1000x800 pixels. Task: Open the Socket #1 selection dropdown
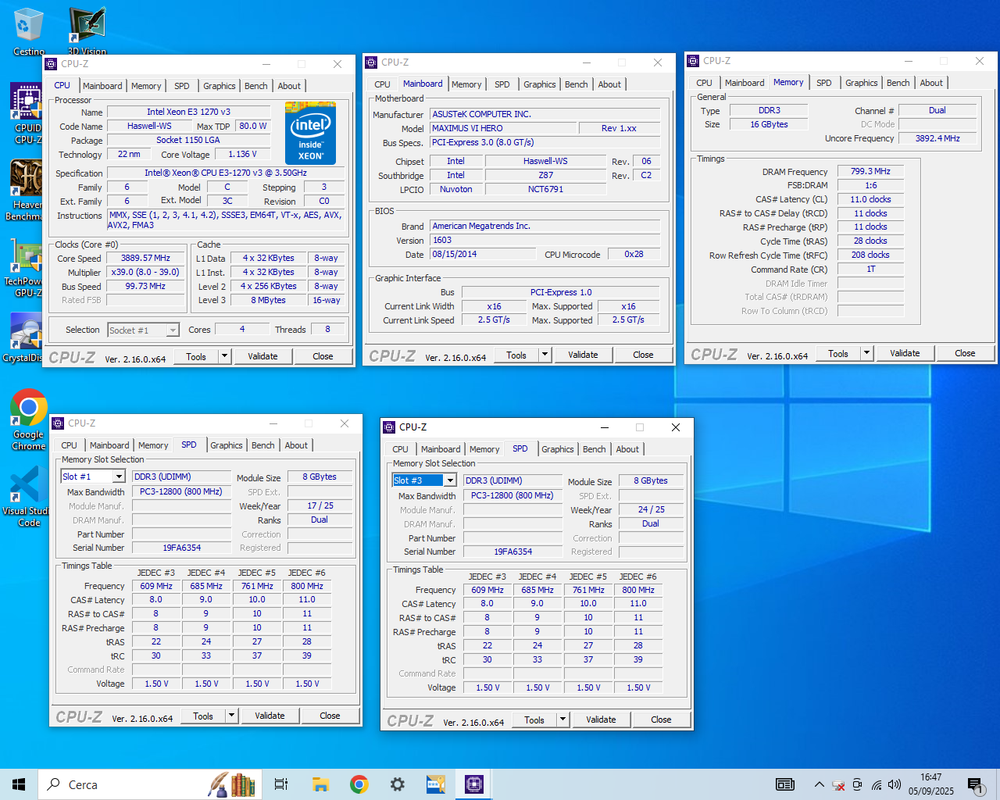(143, 330)
